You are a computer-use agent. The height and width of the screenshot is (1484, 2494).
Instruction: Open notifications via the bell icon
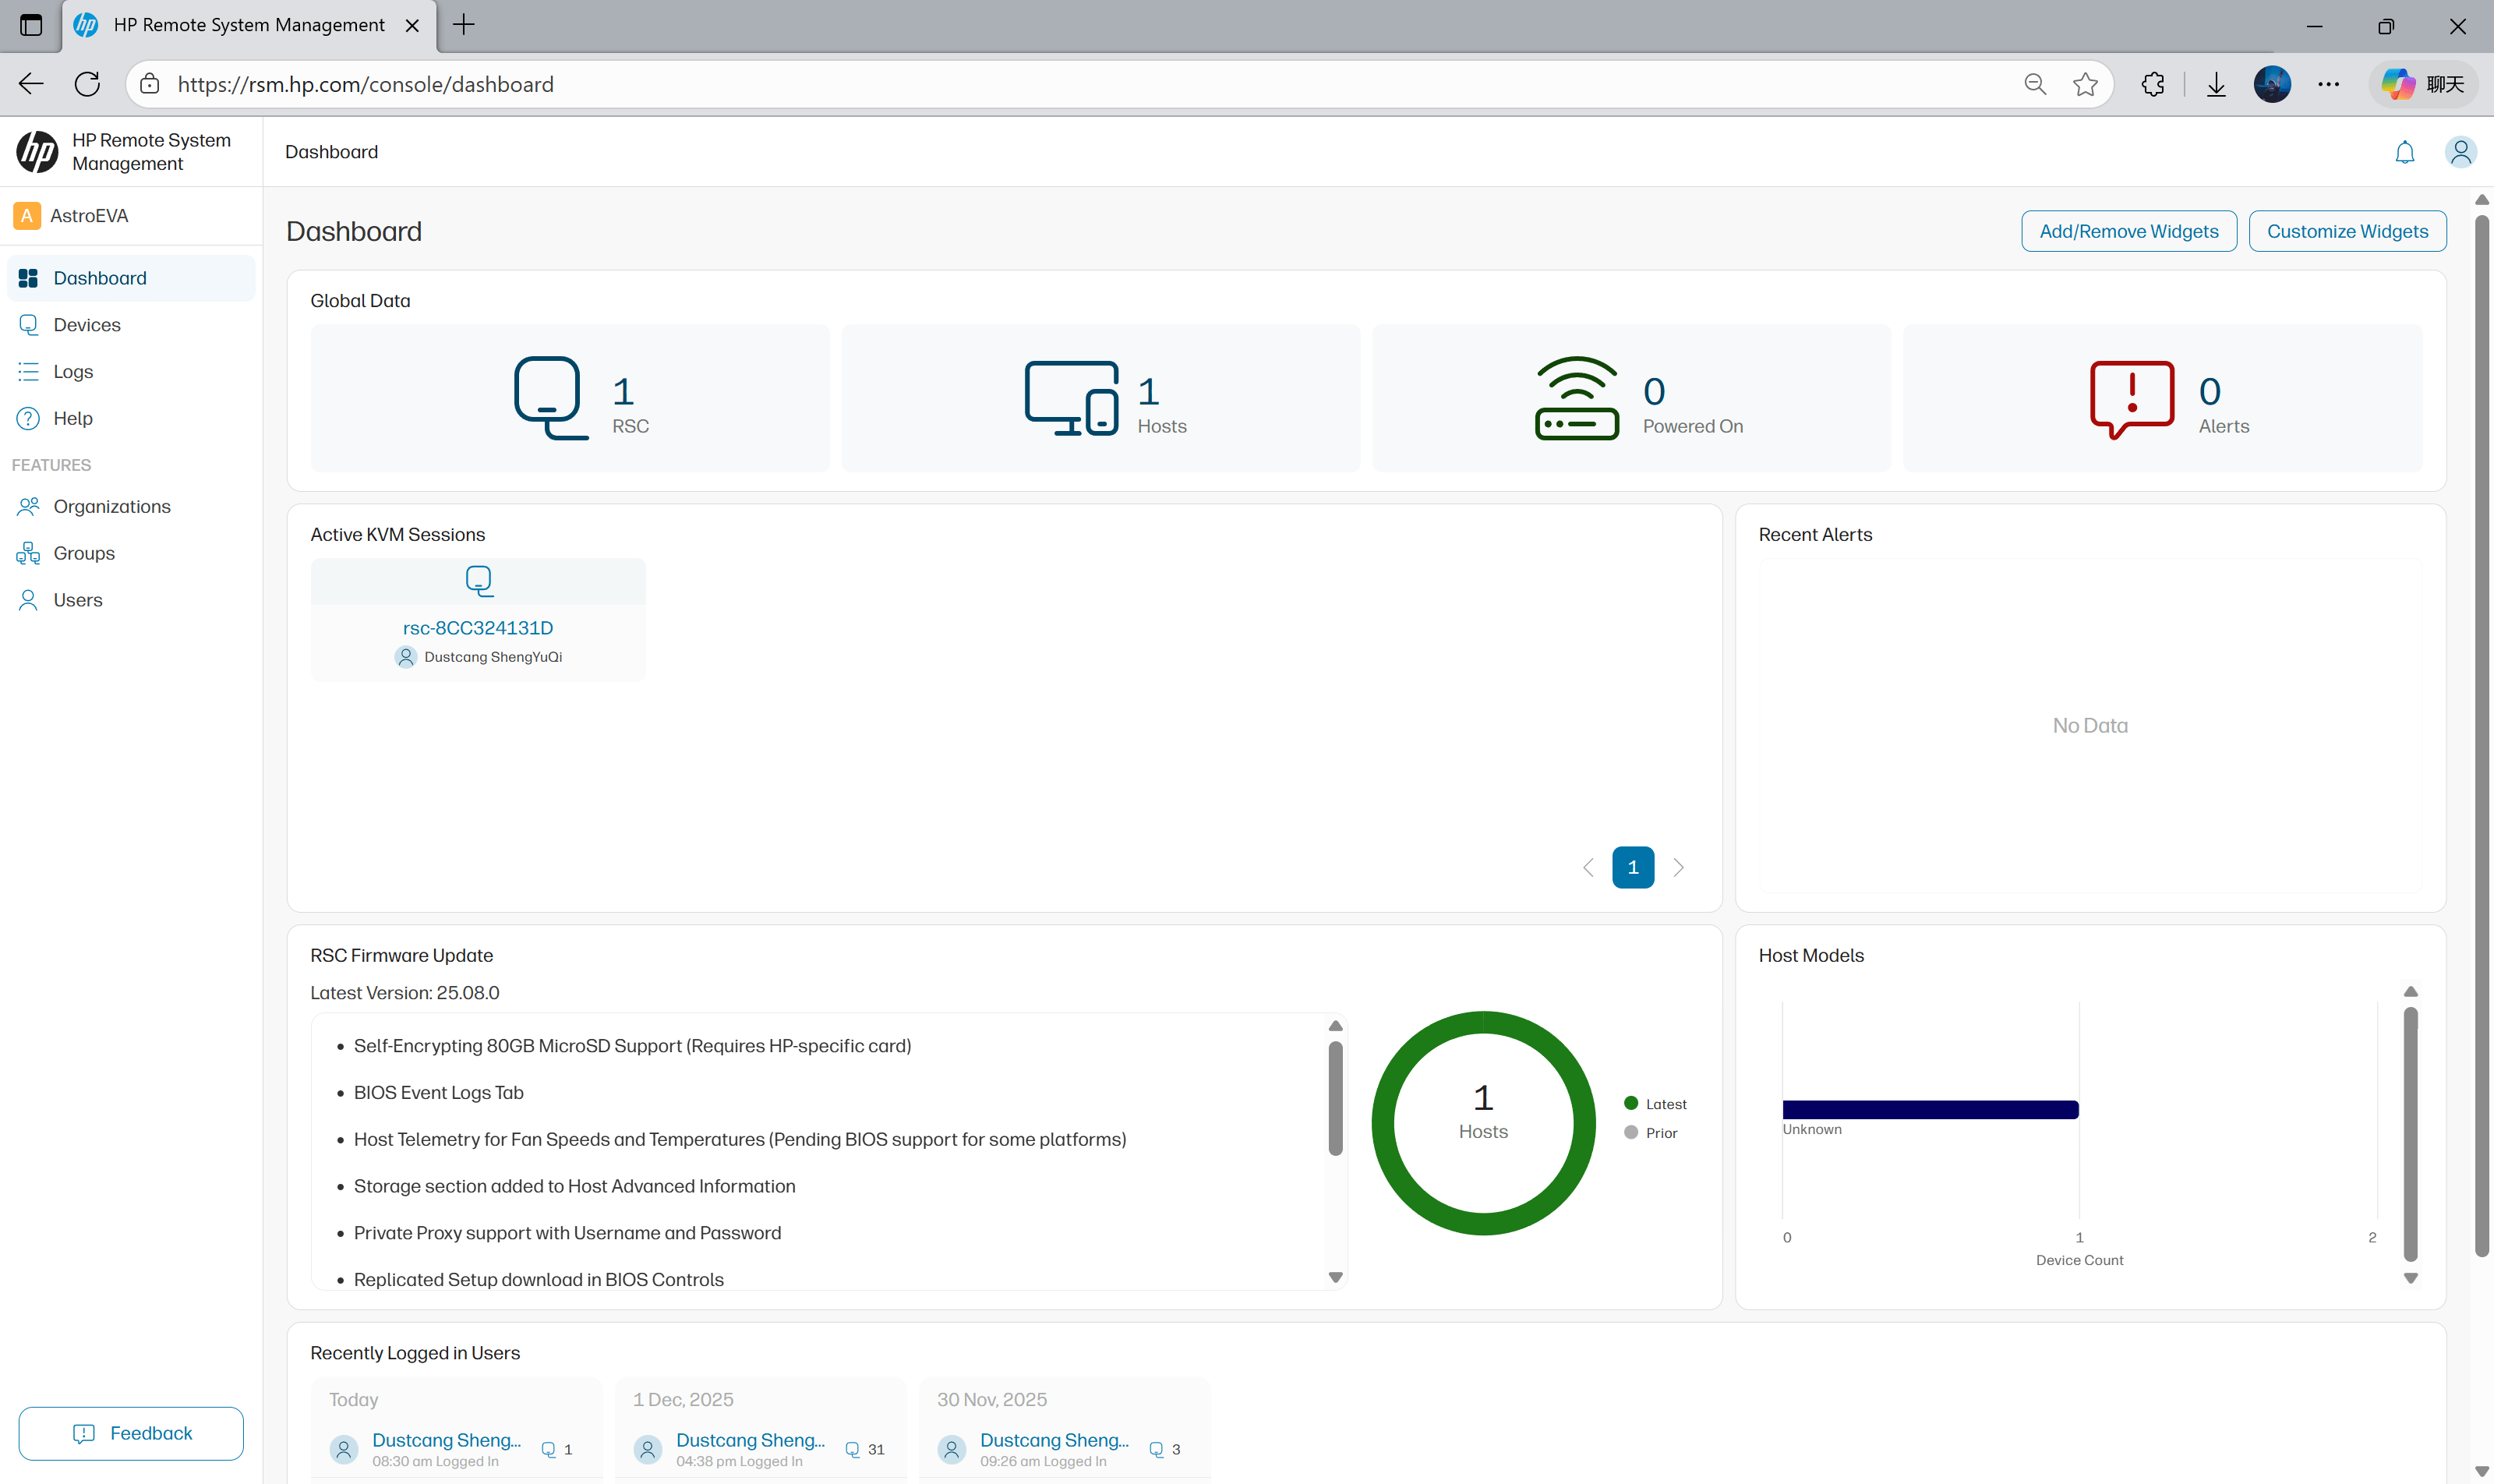2403,152
